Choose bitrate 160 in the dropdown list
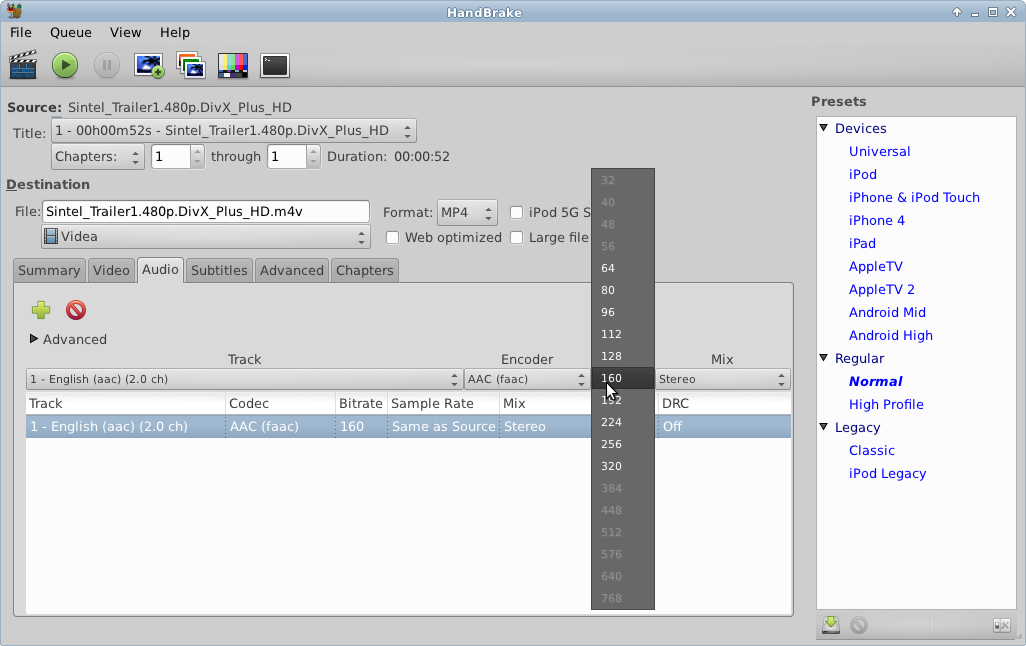1026x646 pixels. [623, 378]
